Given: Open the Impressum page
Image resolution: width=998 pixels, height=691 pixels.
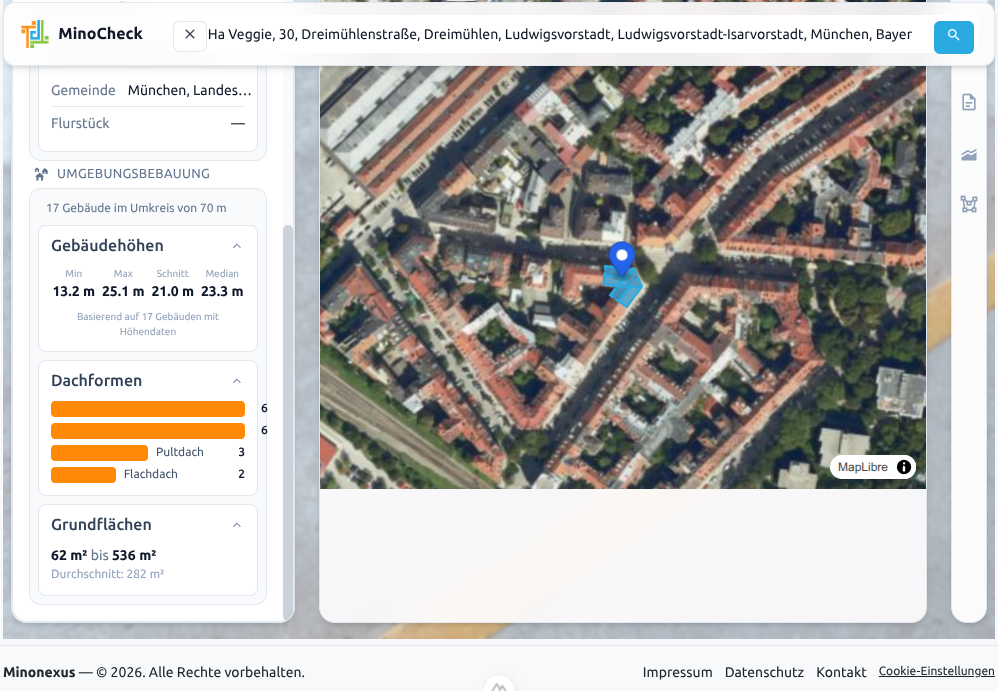Looking at the screenshot, I should pyautogui.click(x=678, y=672).
